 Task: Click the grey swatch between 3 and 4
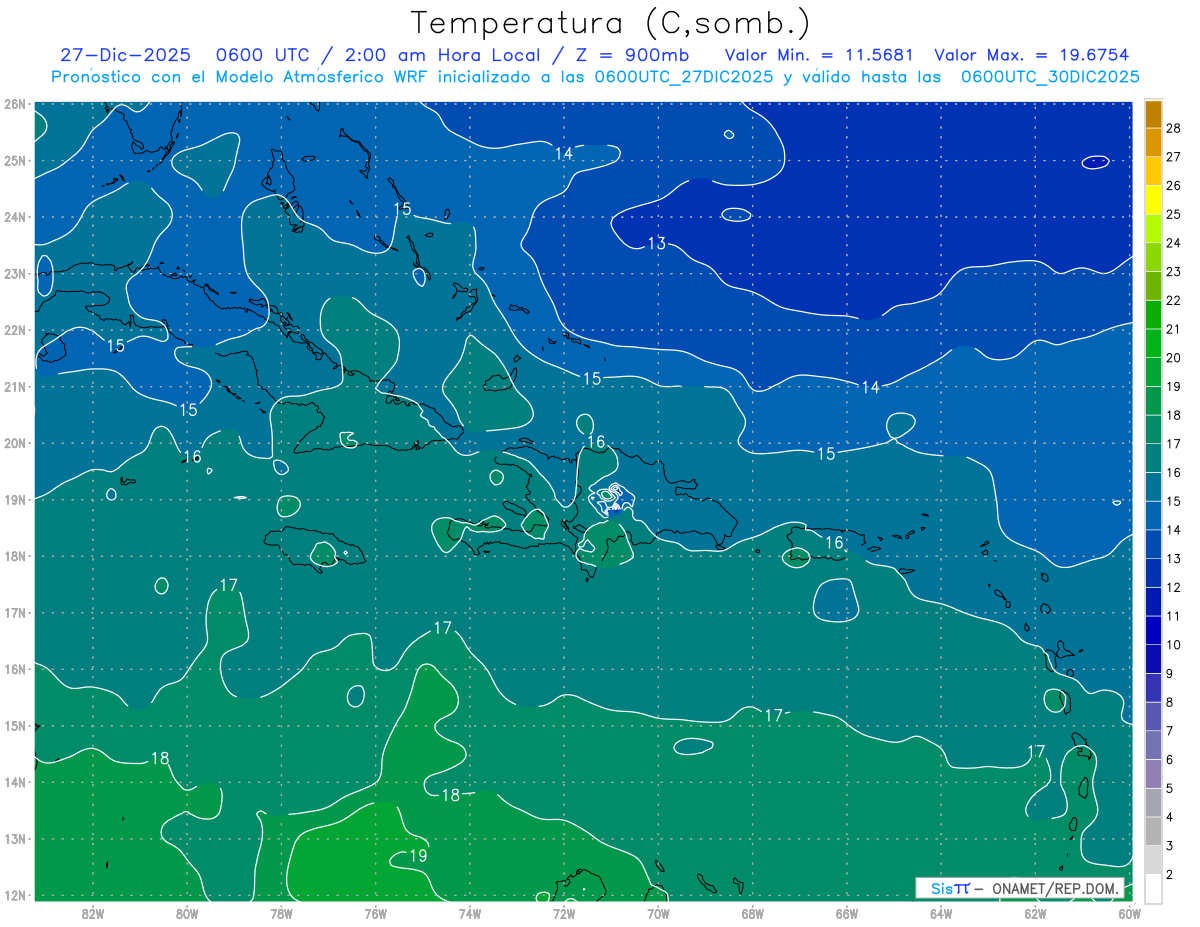1153,831
